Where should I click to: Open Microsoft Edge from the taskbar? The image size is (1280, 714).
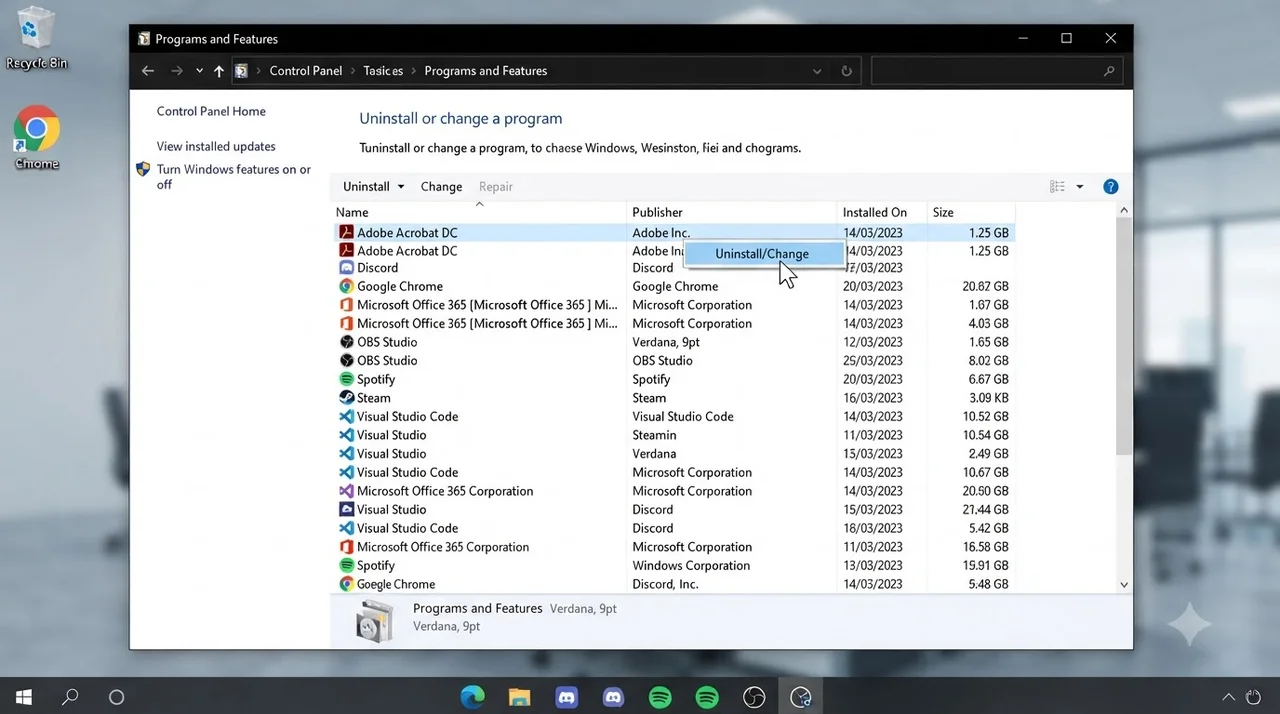coord(472,697)
